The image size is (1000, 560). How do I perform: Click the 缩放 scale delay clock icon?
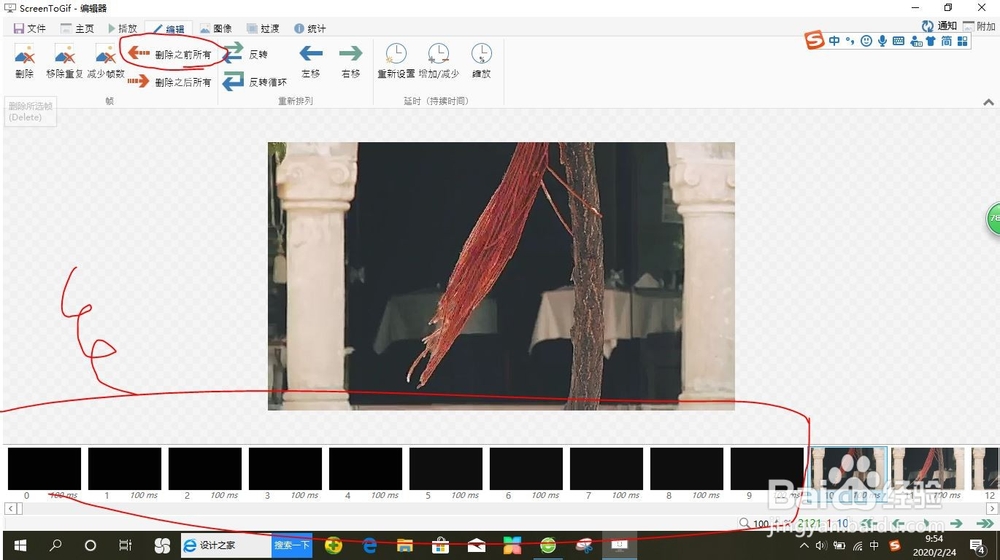[x=482, y=54]
